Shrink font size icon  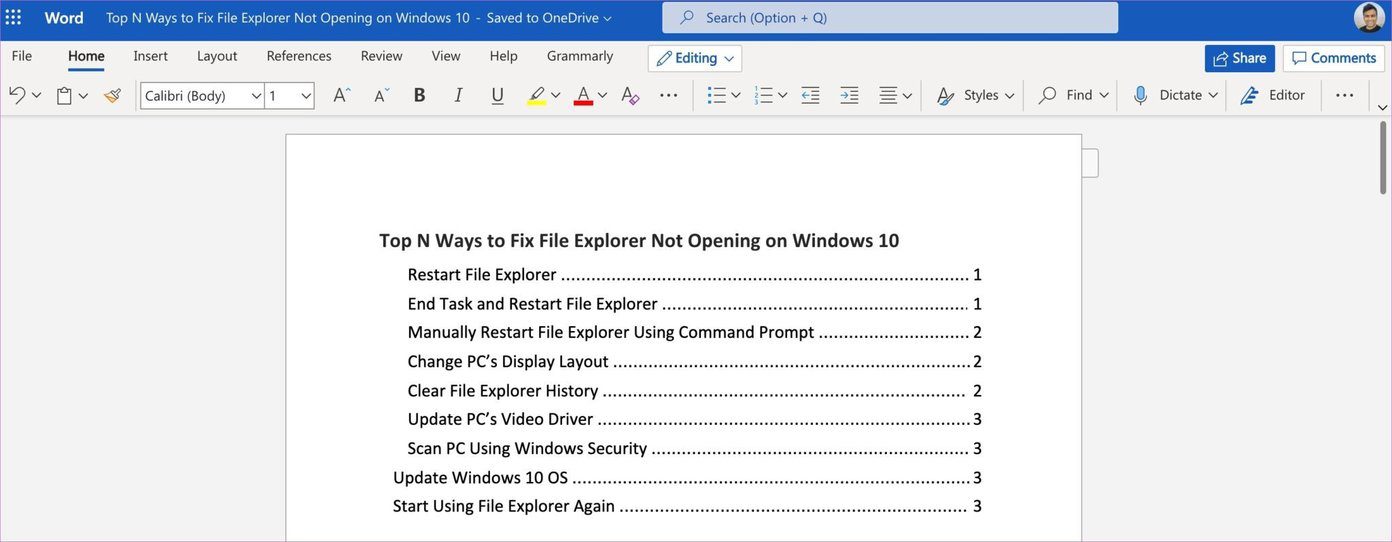[382, 95]
